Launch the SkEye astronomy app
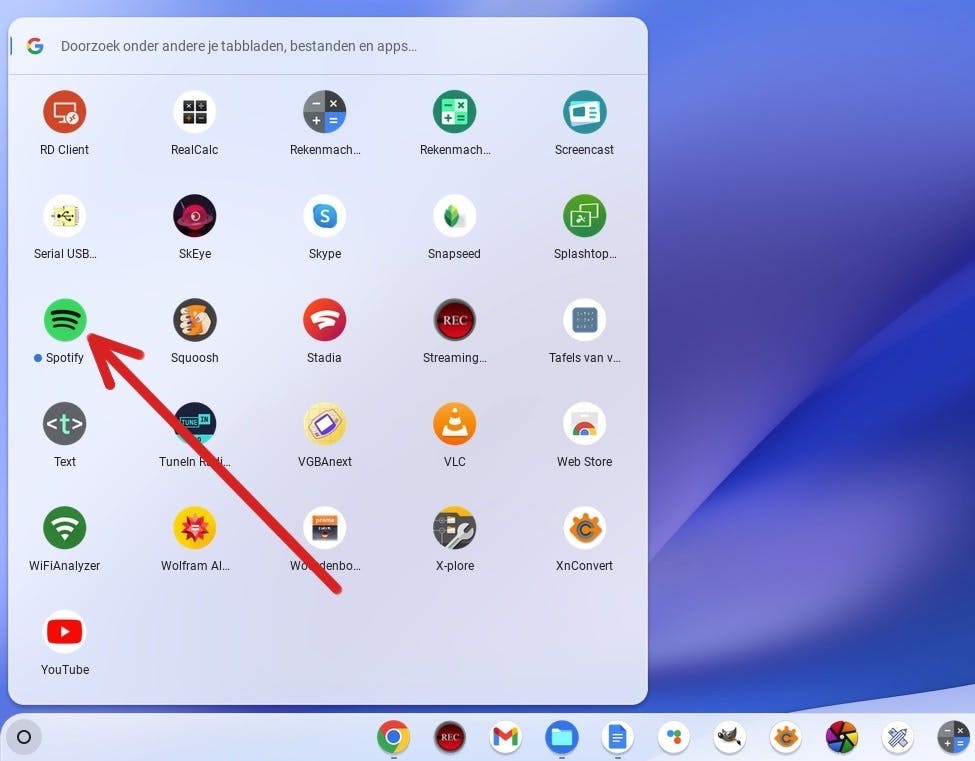 (195, 216)
